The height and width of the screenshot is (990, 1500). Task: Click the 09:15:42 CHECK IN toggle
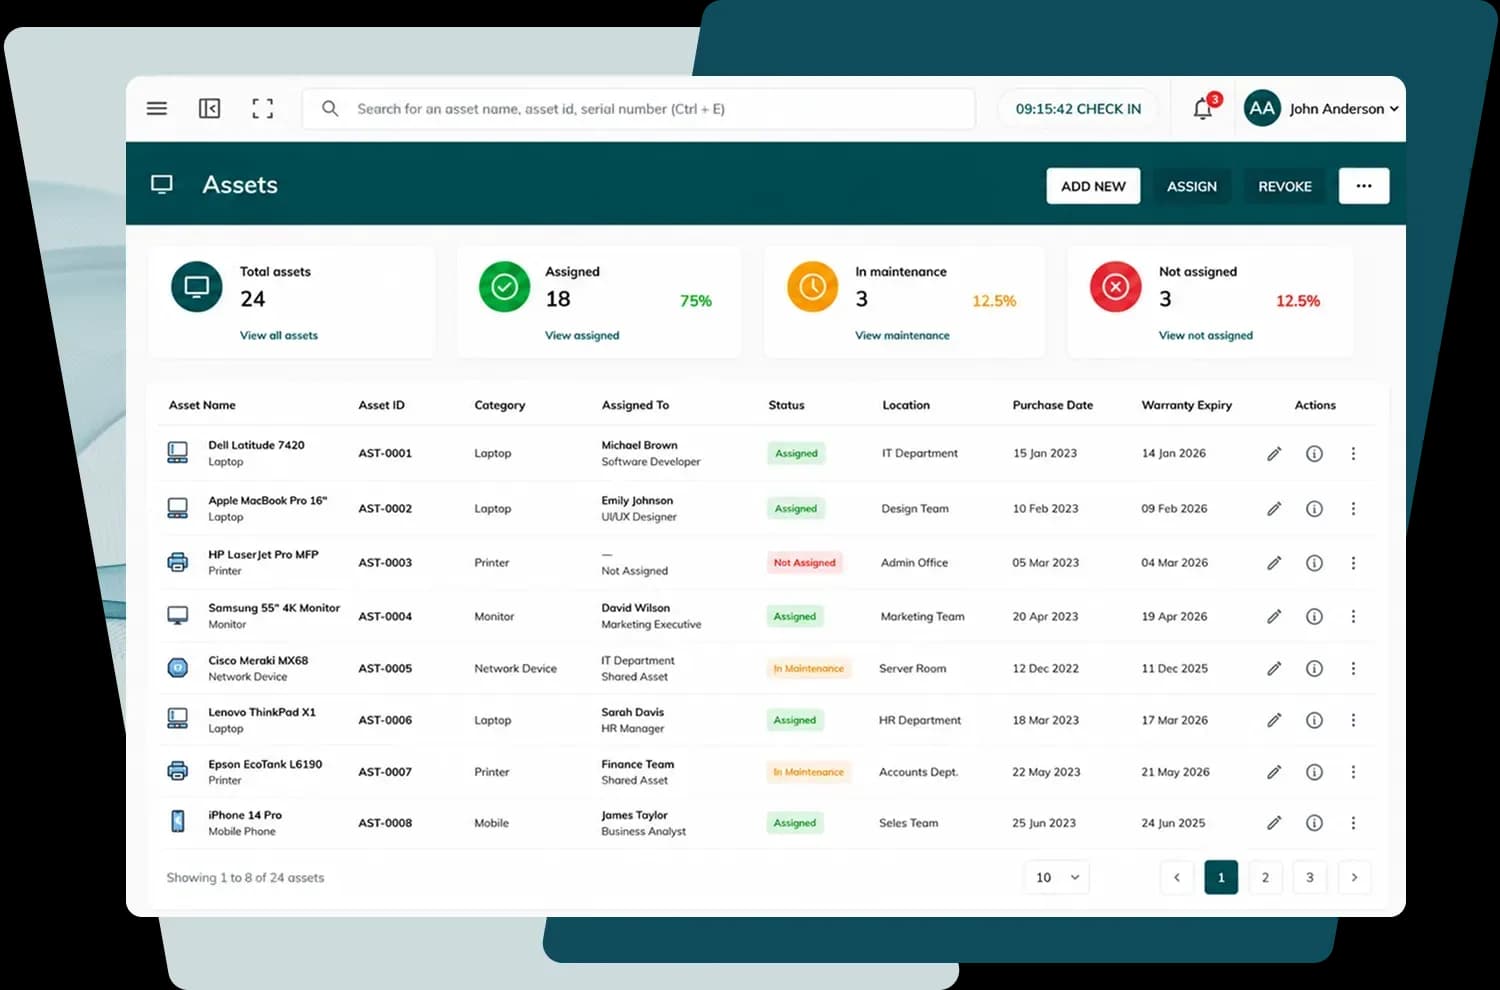point(1078,109)
